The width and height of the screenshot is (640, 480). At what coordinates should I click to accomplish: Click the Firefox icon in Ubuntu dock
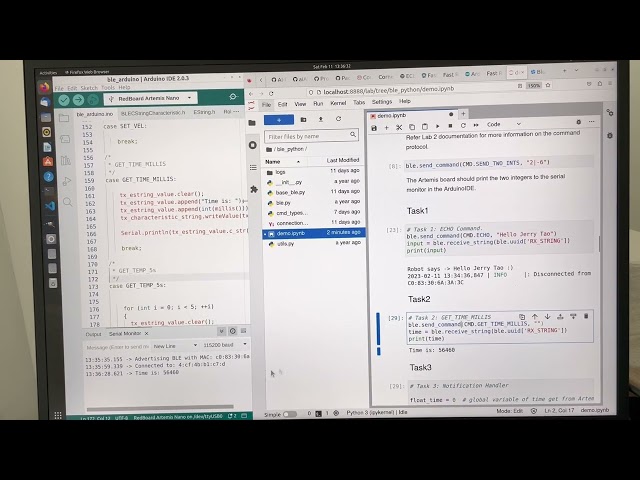(44, 87)
